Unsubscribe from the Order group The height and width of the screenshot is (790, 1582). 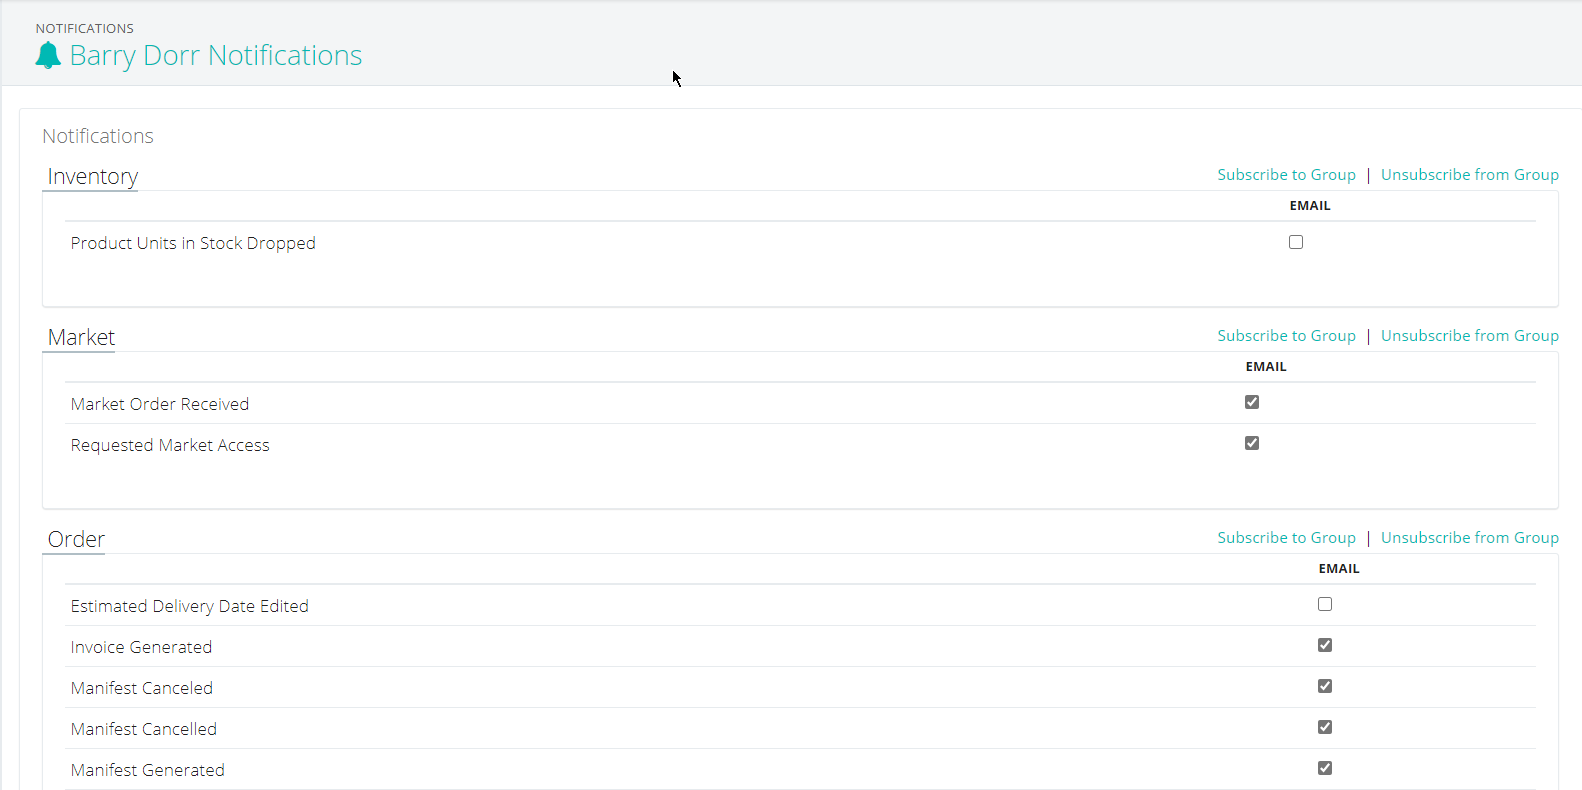tap(1470, 538)
